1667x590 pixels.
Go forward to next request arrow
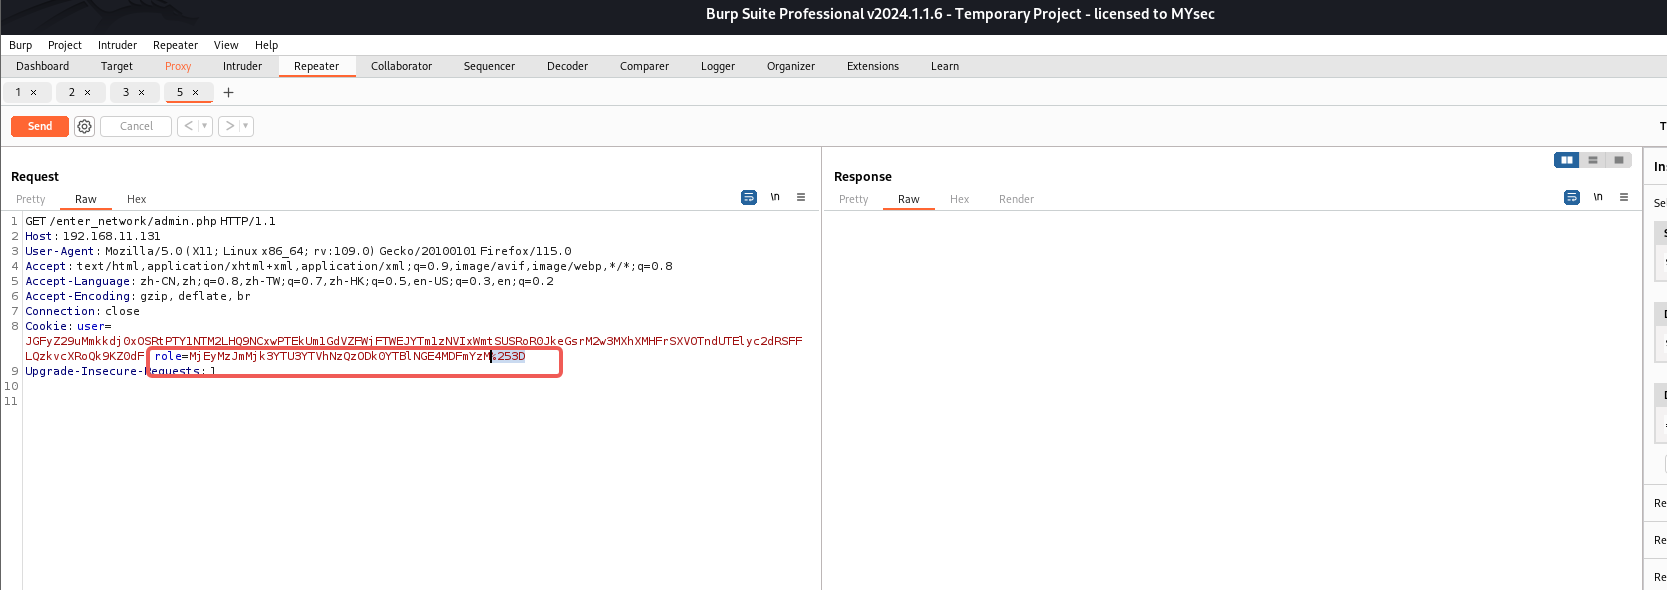(229, 126)
